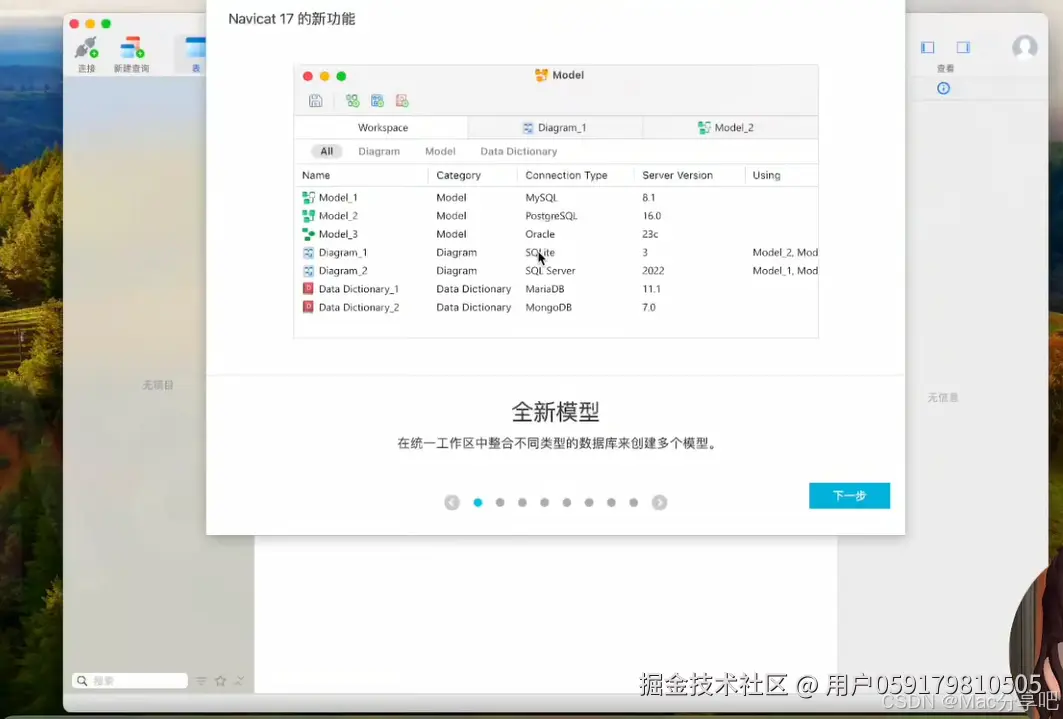Click the 下一步 (Next) button
This screenshot has width=1063, height=719.
click(x=849, y=496)
